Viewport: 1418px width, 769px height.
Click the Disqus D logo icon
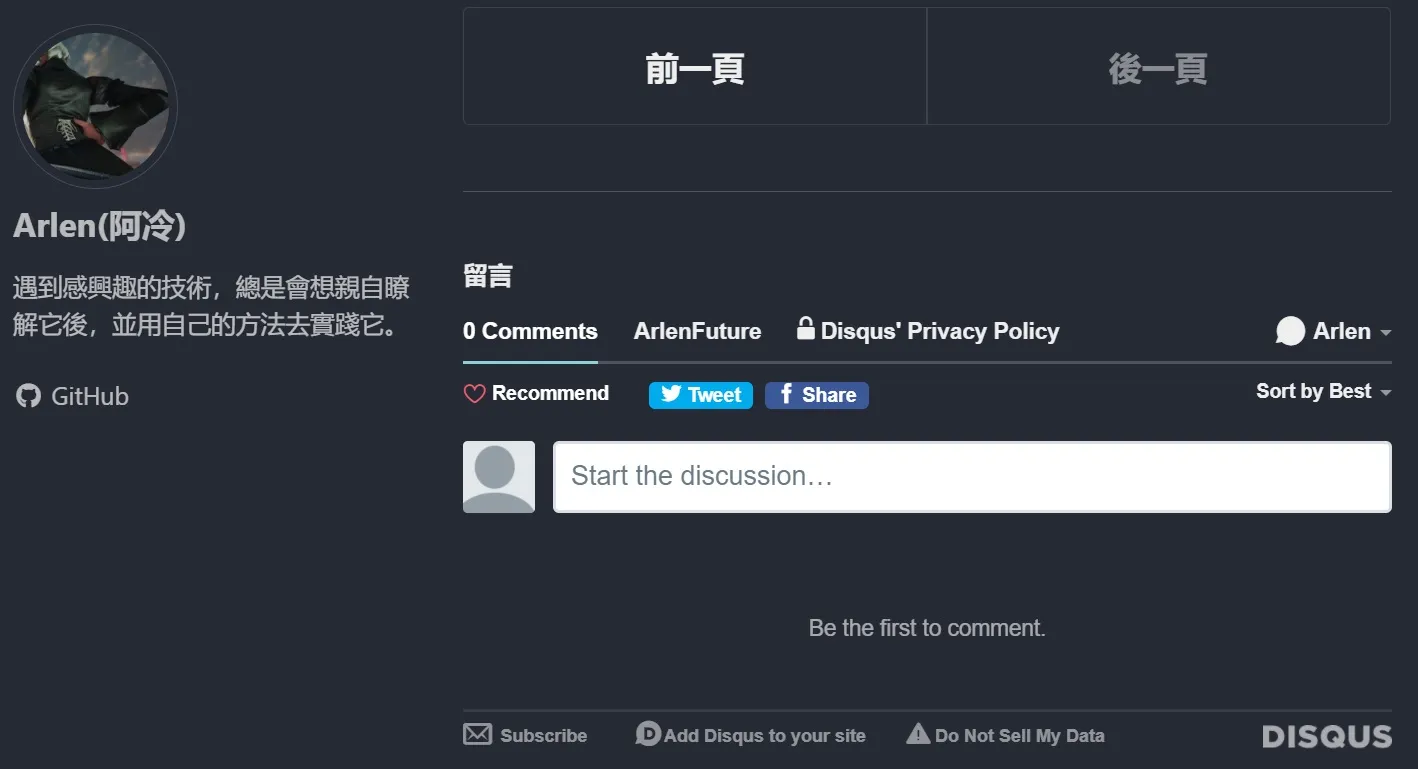[648, 734]
